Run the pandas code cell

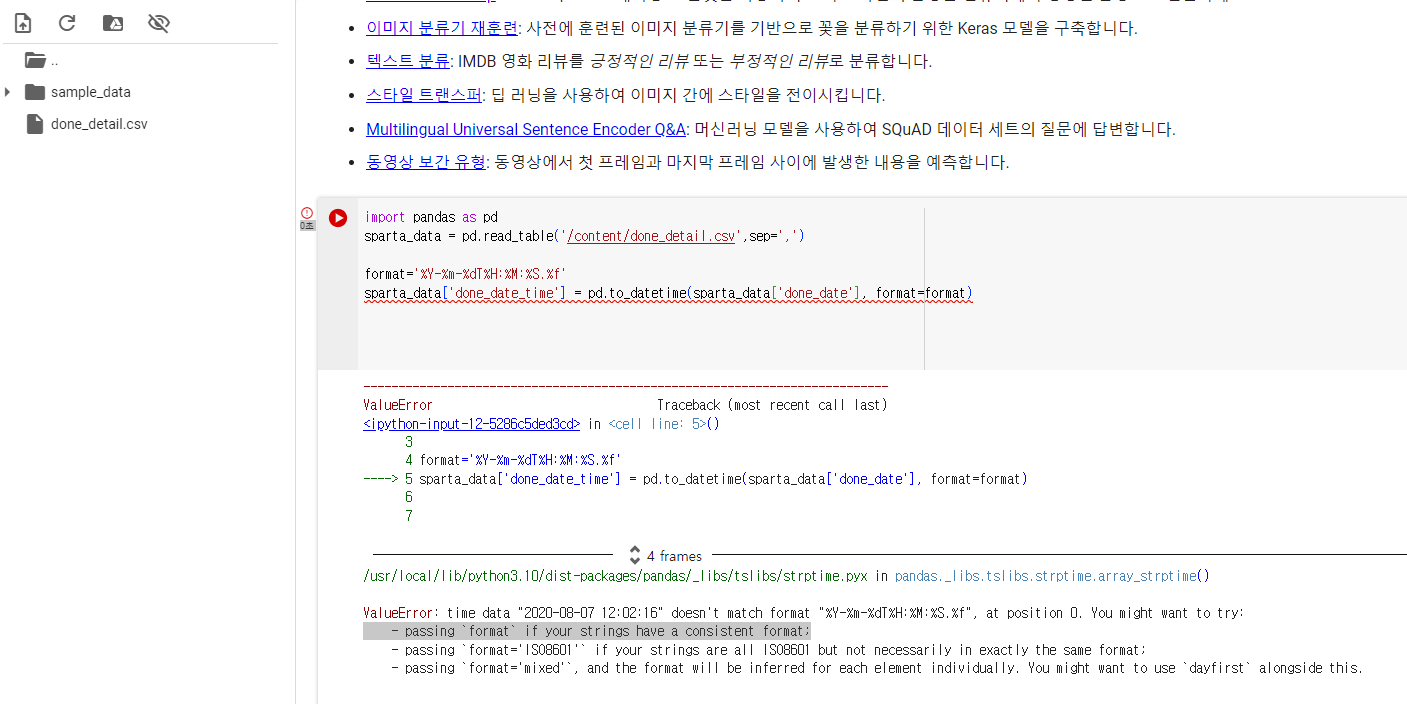click(338, 218)
